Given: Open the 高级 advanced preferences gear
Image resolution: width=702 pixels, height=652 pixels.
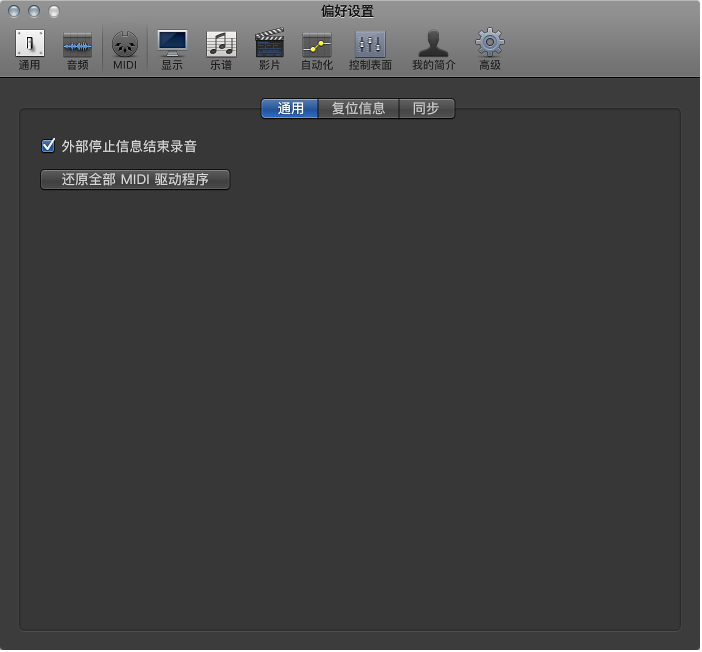Looking at the screenshot, I should tap(490, 50).
